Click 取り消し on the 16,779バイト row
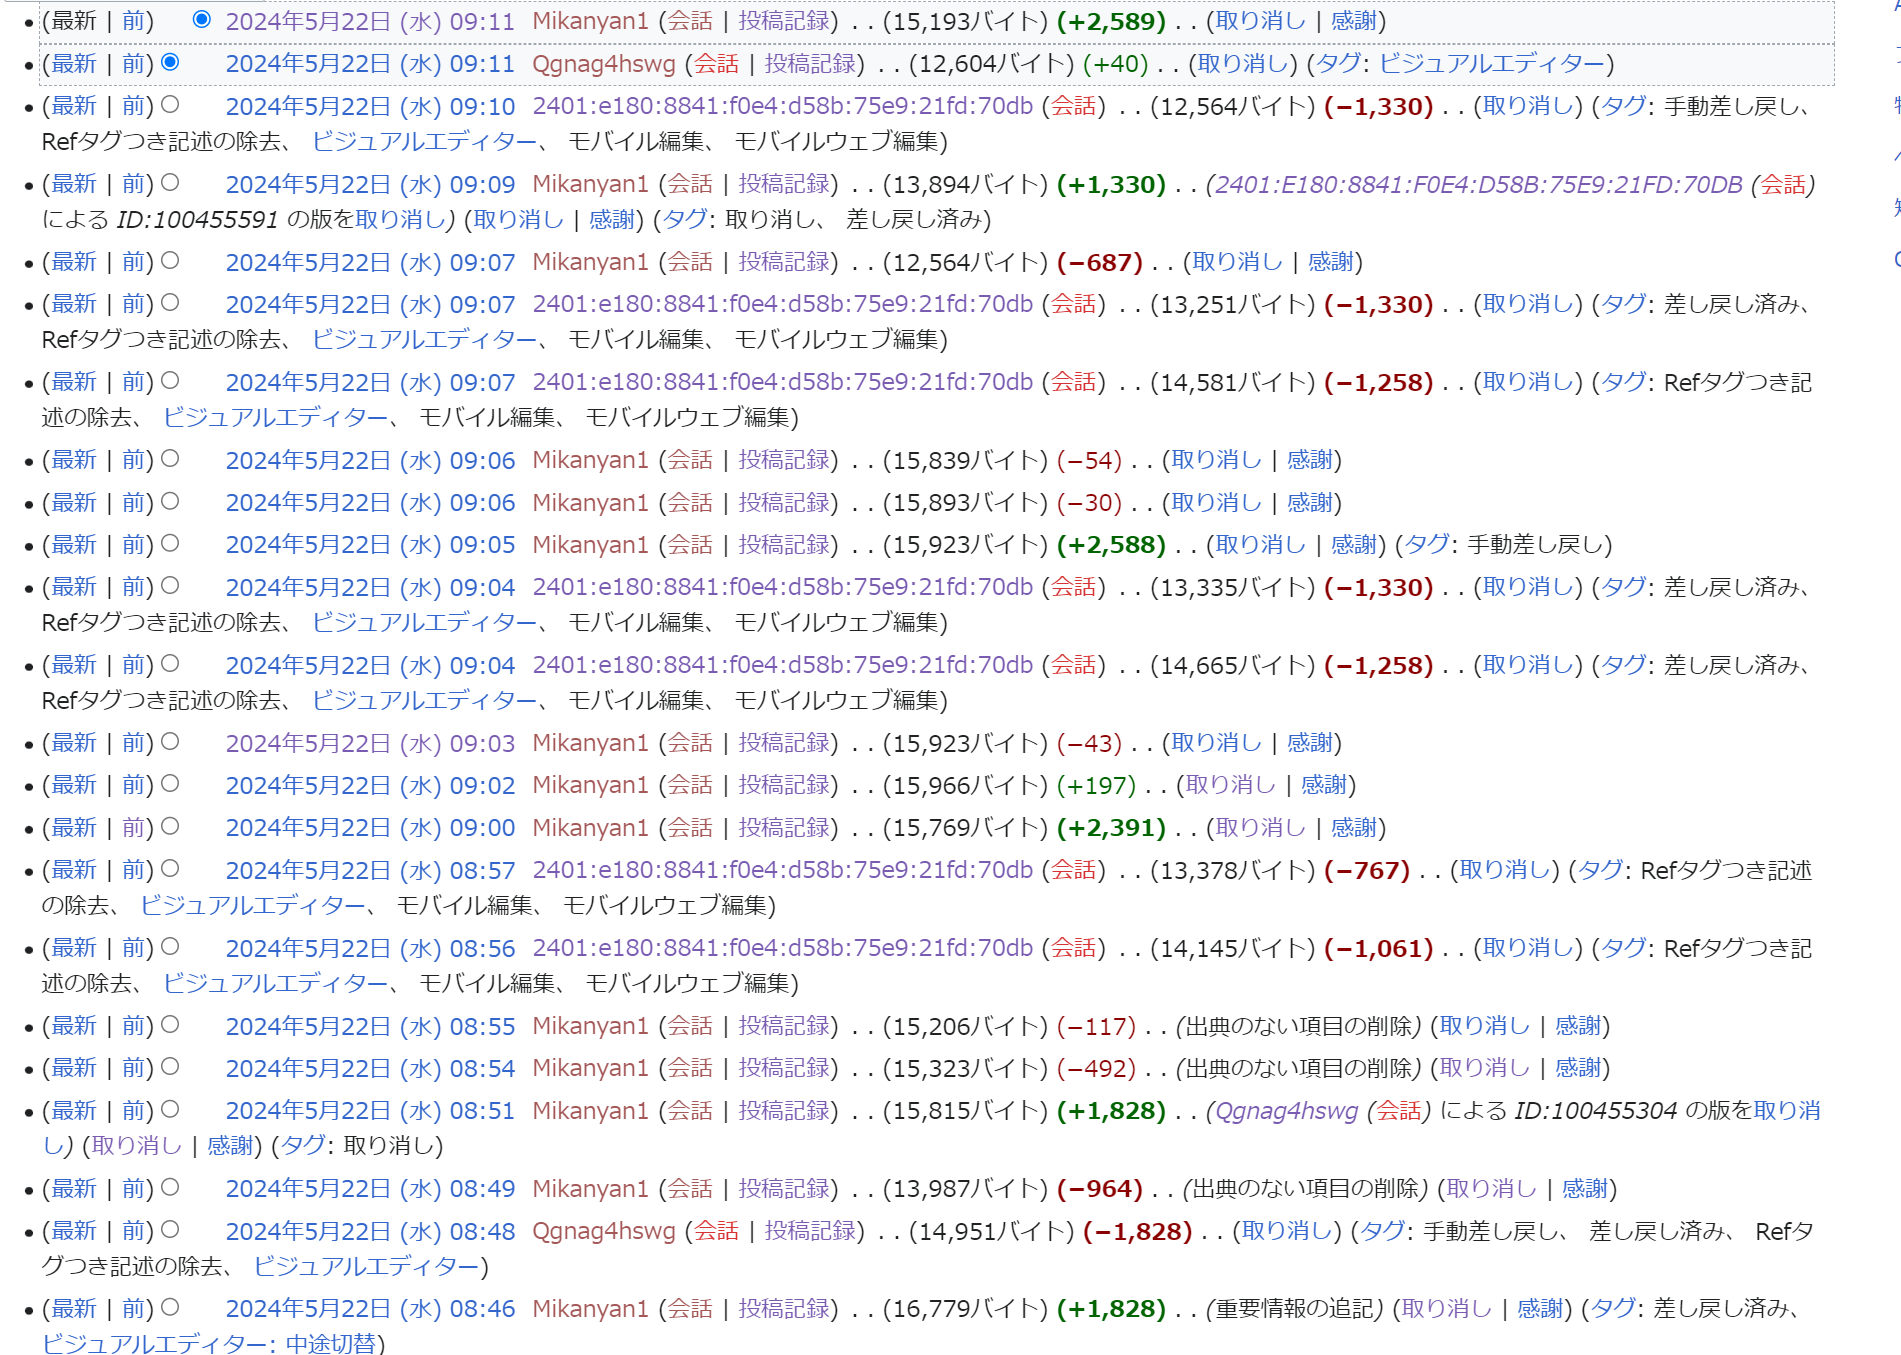The height and width of the screenshot is (1355, 1901). coord(1446,1308)
